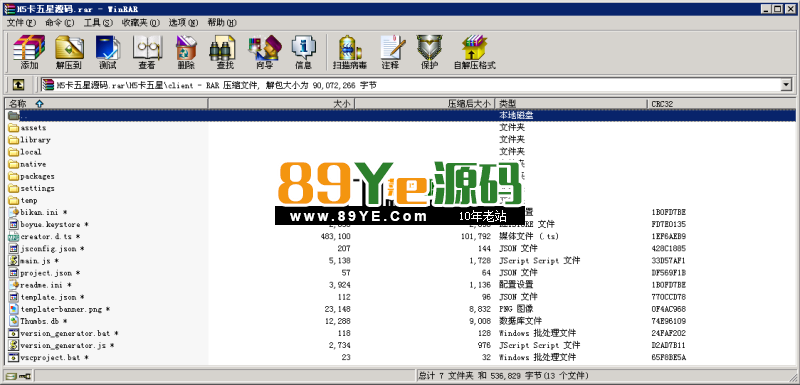Run 扫描病毒 virus scan
The image size is (800, 385).
(350, 52)
